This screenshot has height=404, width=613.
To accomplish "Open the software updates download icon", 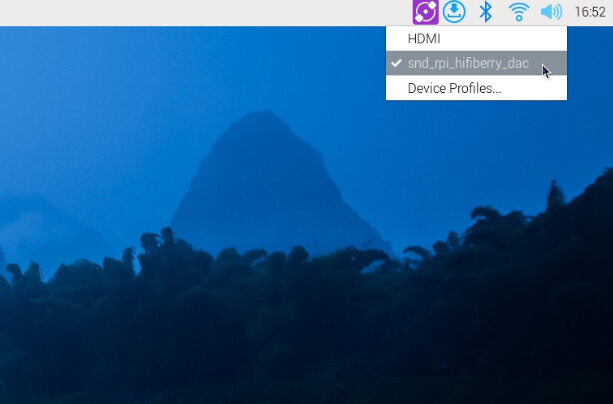I will 455,12.
